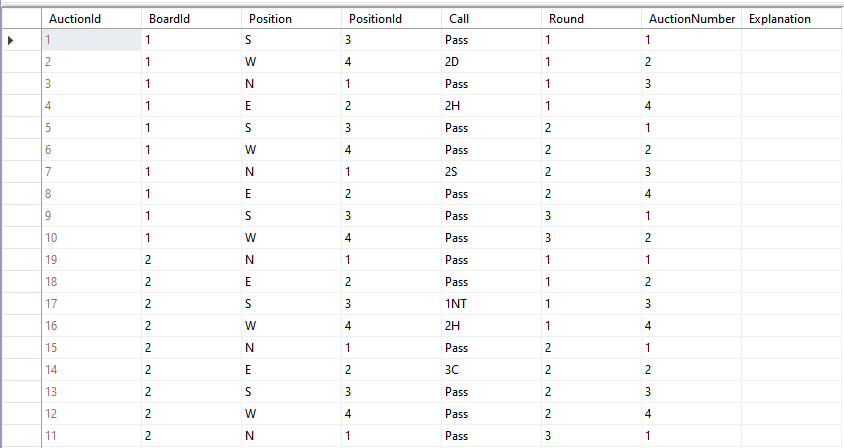Click the Position column header
844x448 pixels.
click(x=292, y=19)
